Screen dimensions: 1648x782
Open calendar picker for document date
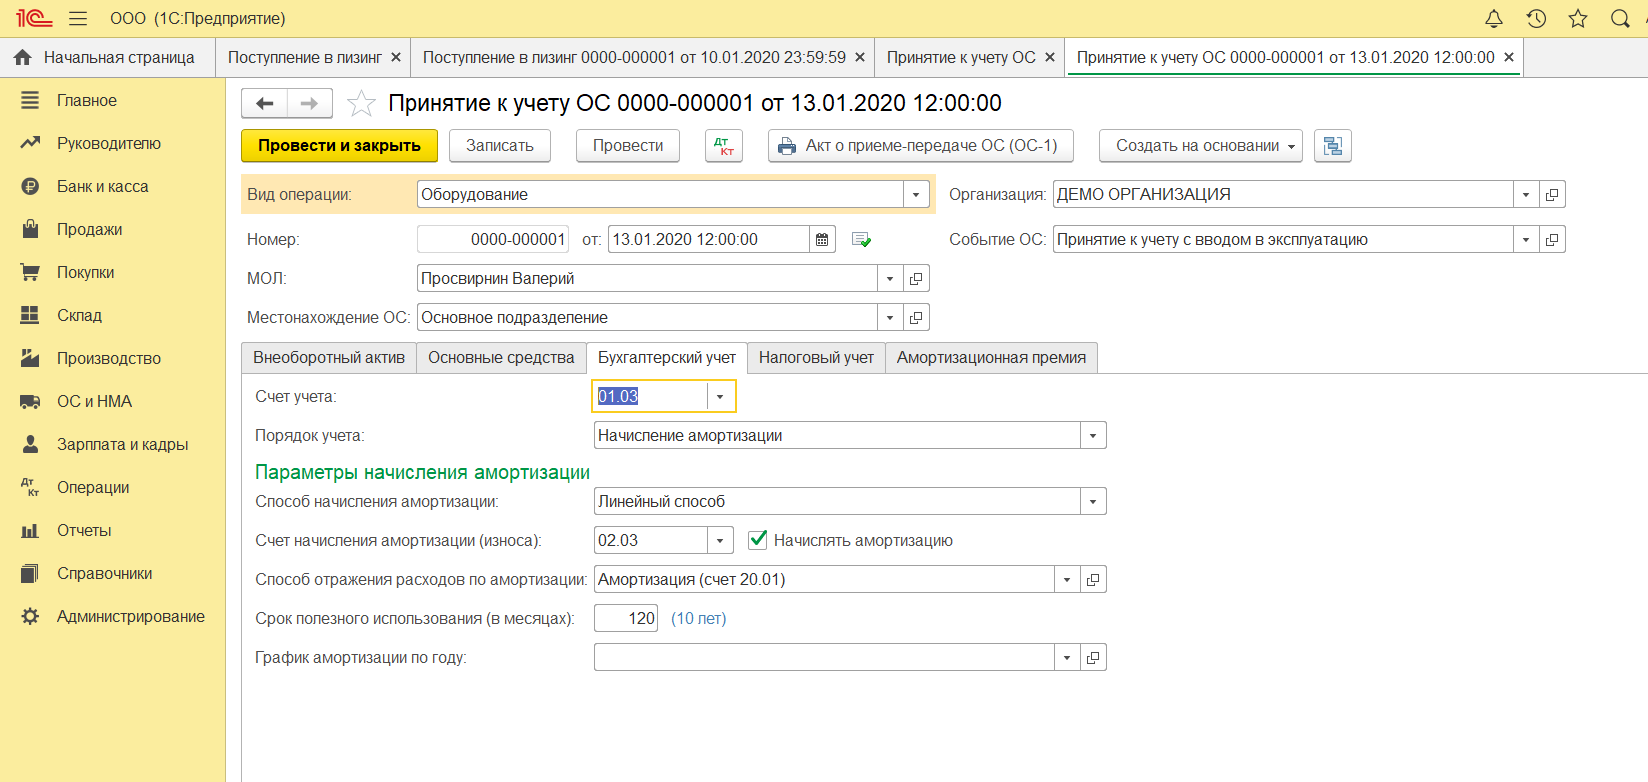point(822,240)
